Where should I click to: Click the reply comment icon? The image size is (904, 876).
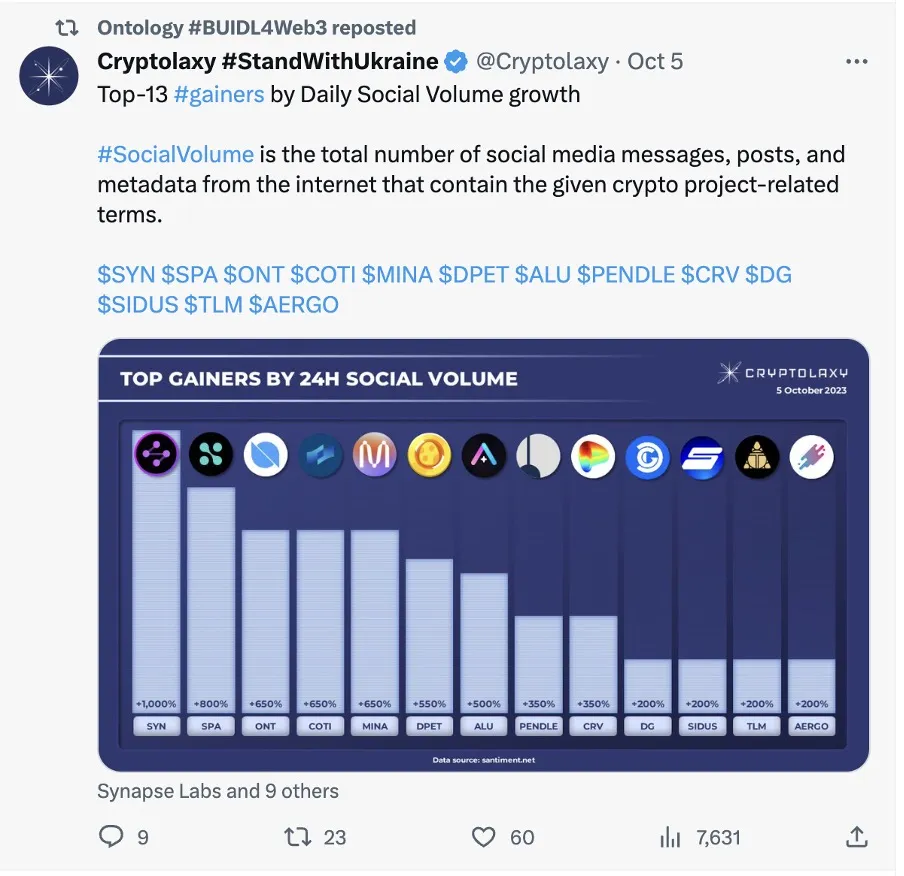tap(112, 837)
